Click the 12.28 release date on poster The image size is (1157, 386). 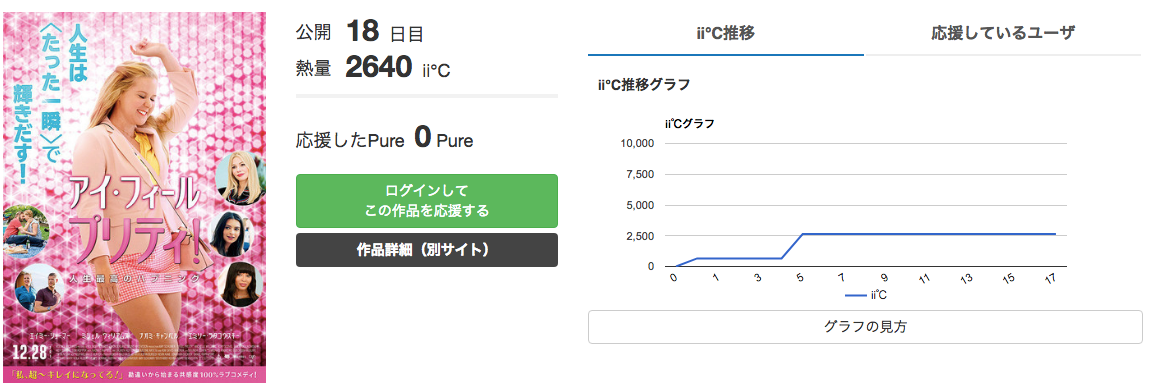click(x=25, y=348)
